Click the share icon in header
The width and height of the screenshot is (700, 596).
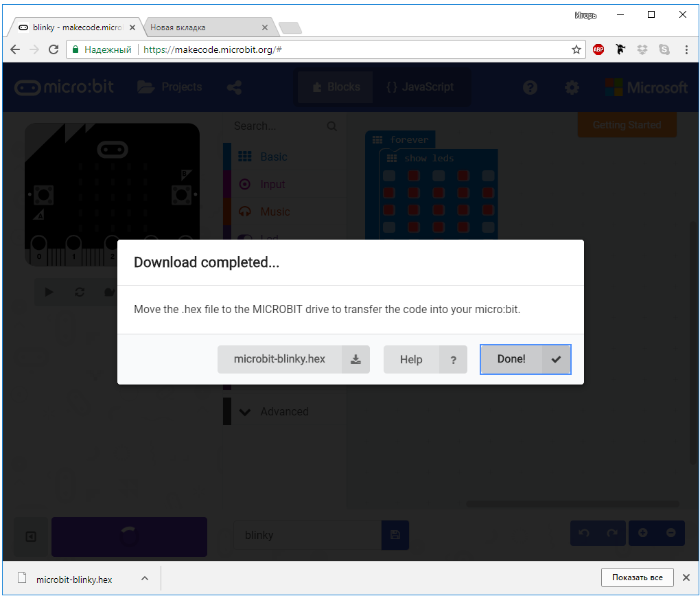234,88
